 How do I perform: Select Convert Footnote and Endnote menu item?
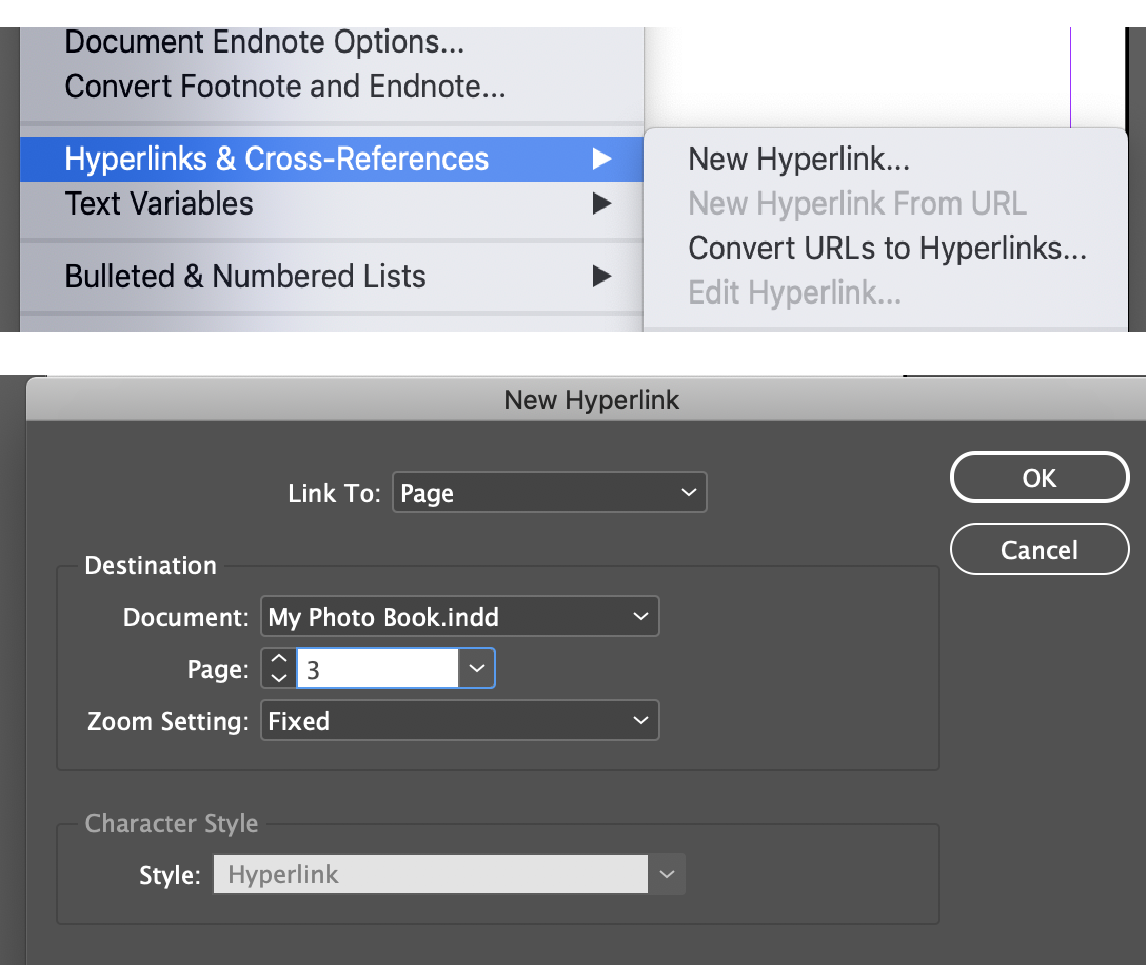pos(284,87)
